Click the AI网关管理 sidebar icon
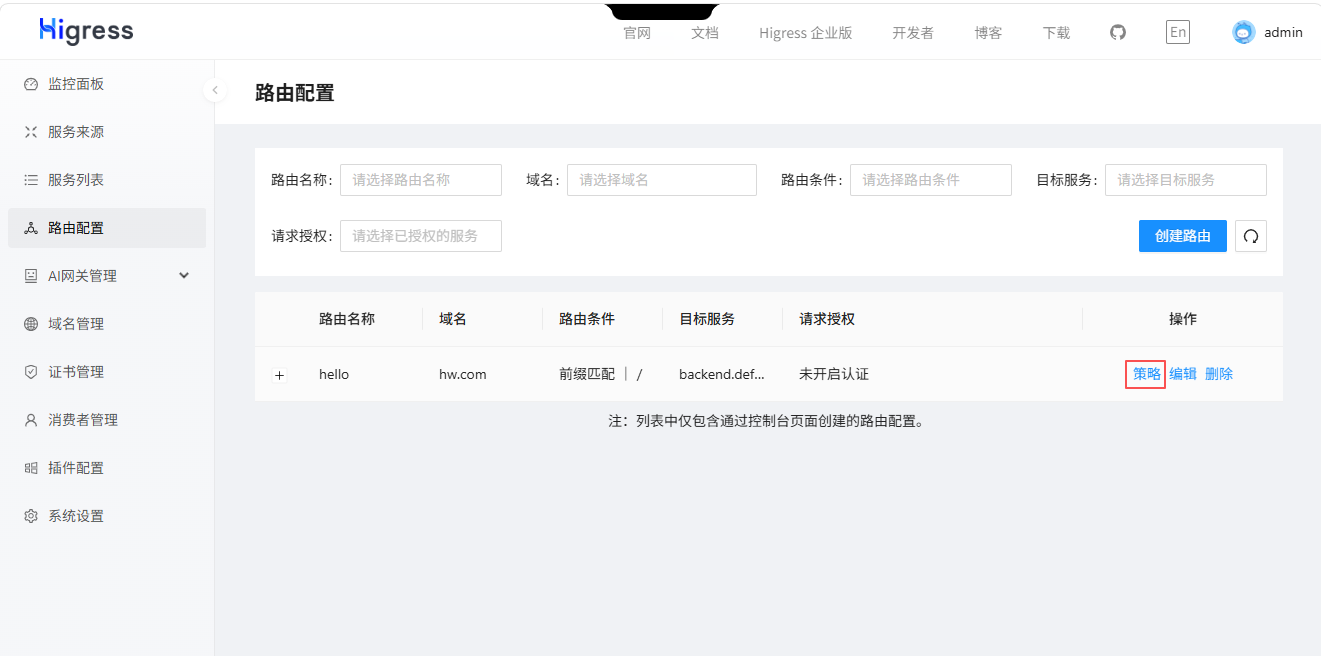1321x656 pixels. (x=31, y=276)
